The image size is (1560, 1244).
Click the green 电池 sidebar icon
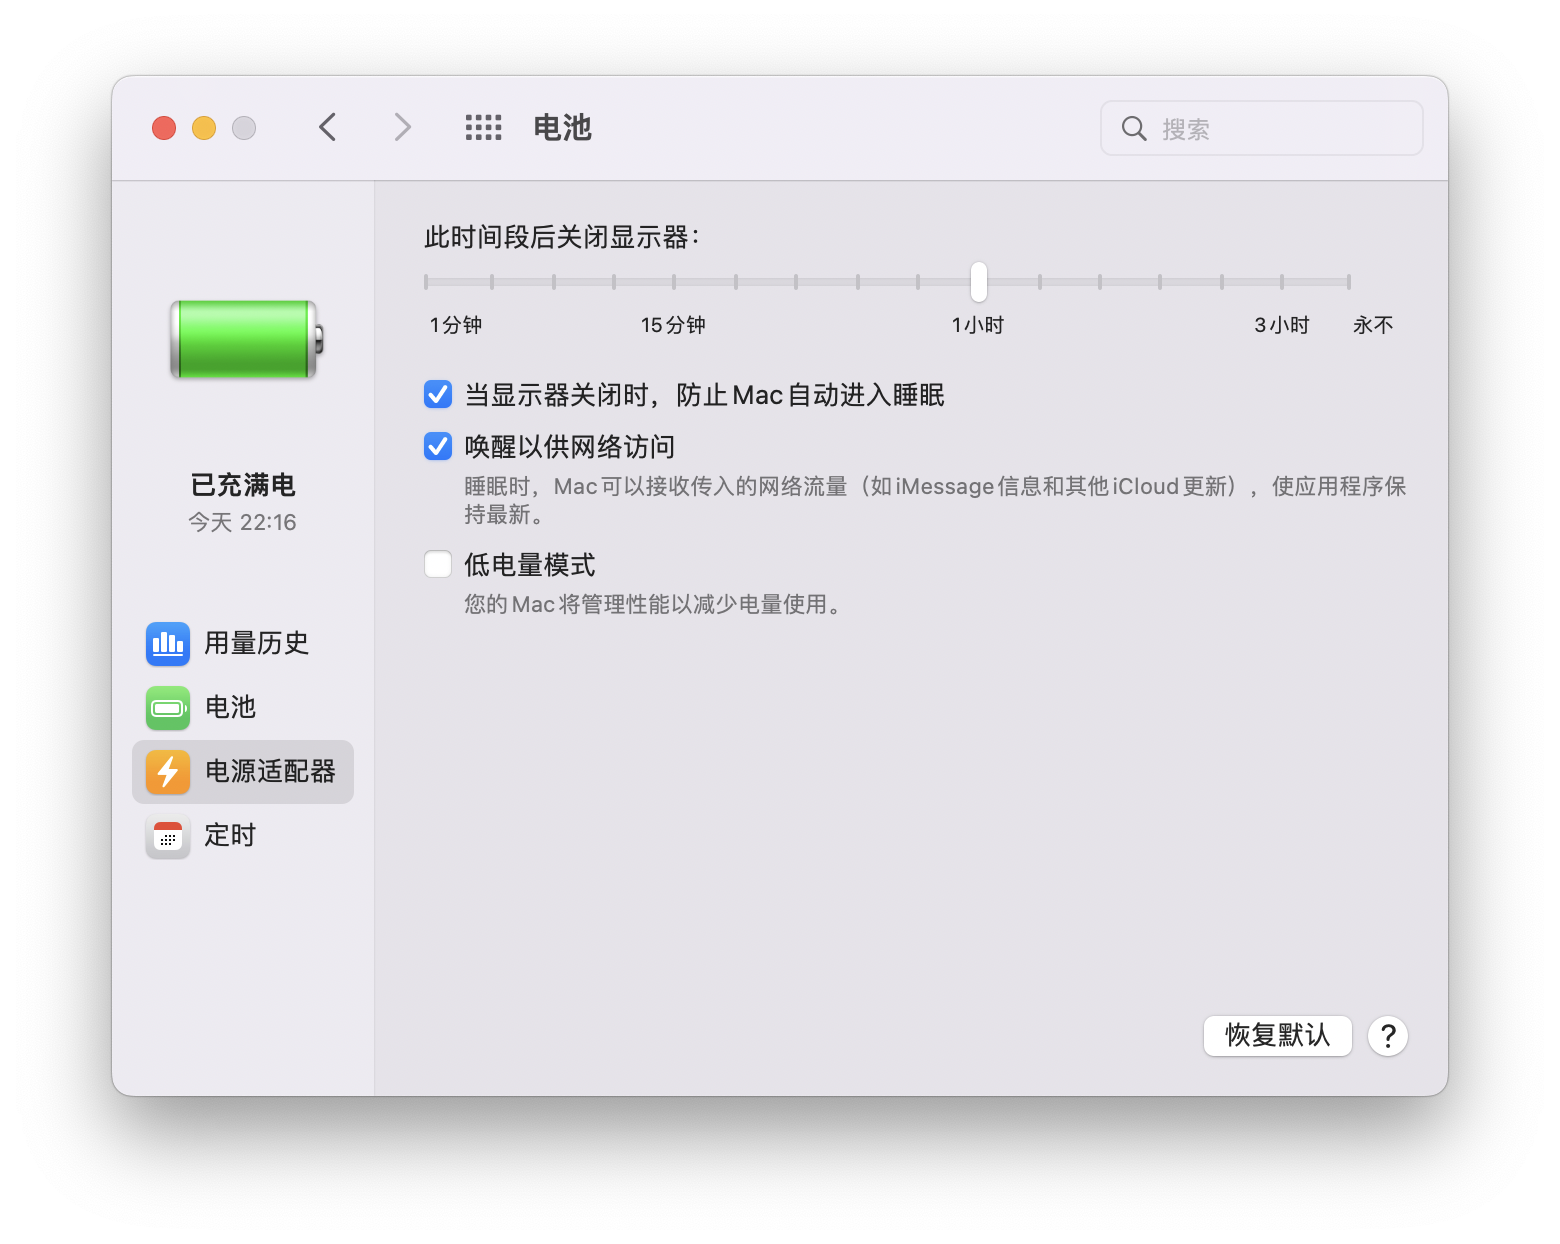tap(167, 708)
